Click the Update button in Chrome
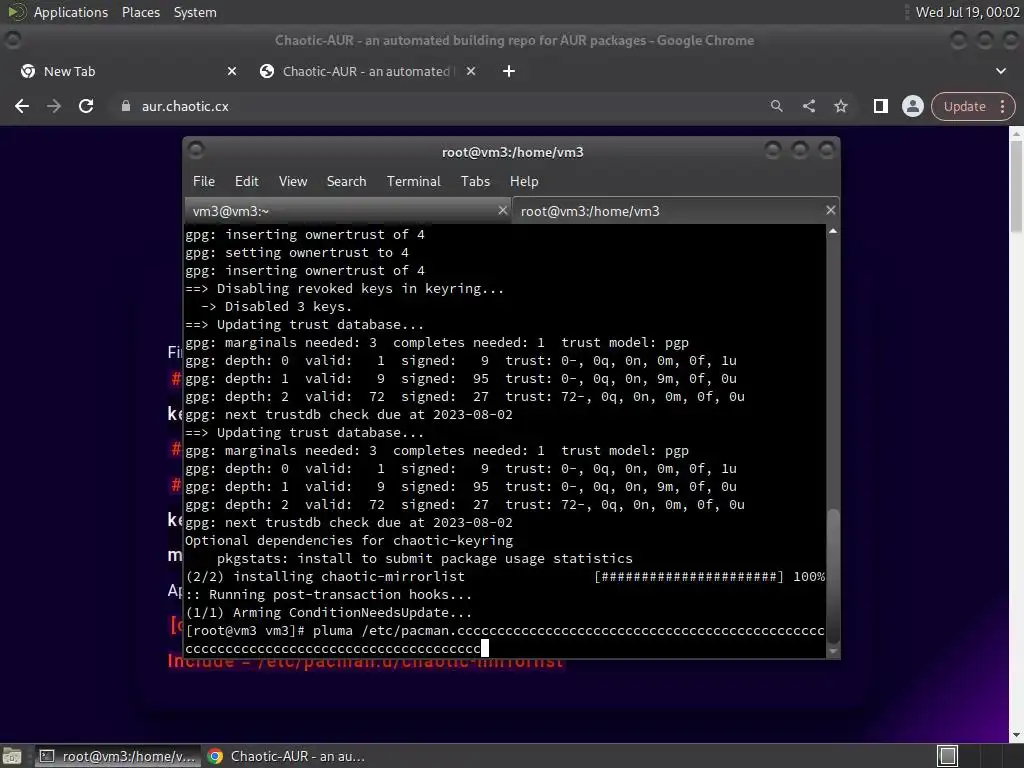 (x=964, y=106)
